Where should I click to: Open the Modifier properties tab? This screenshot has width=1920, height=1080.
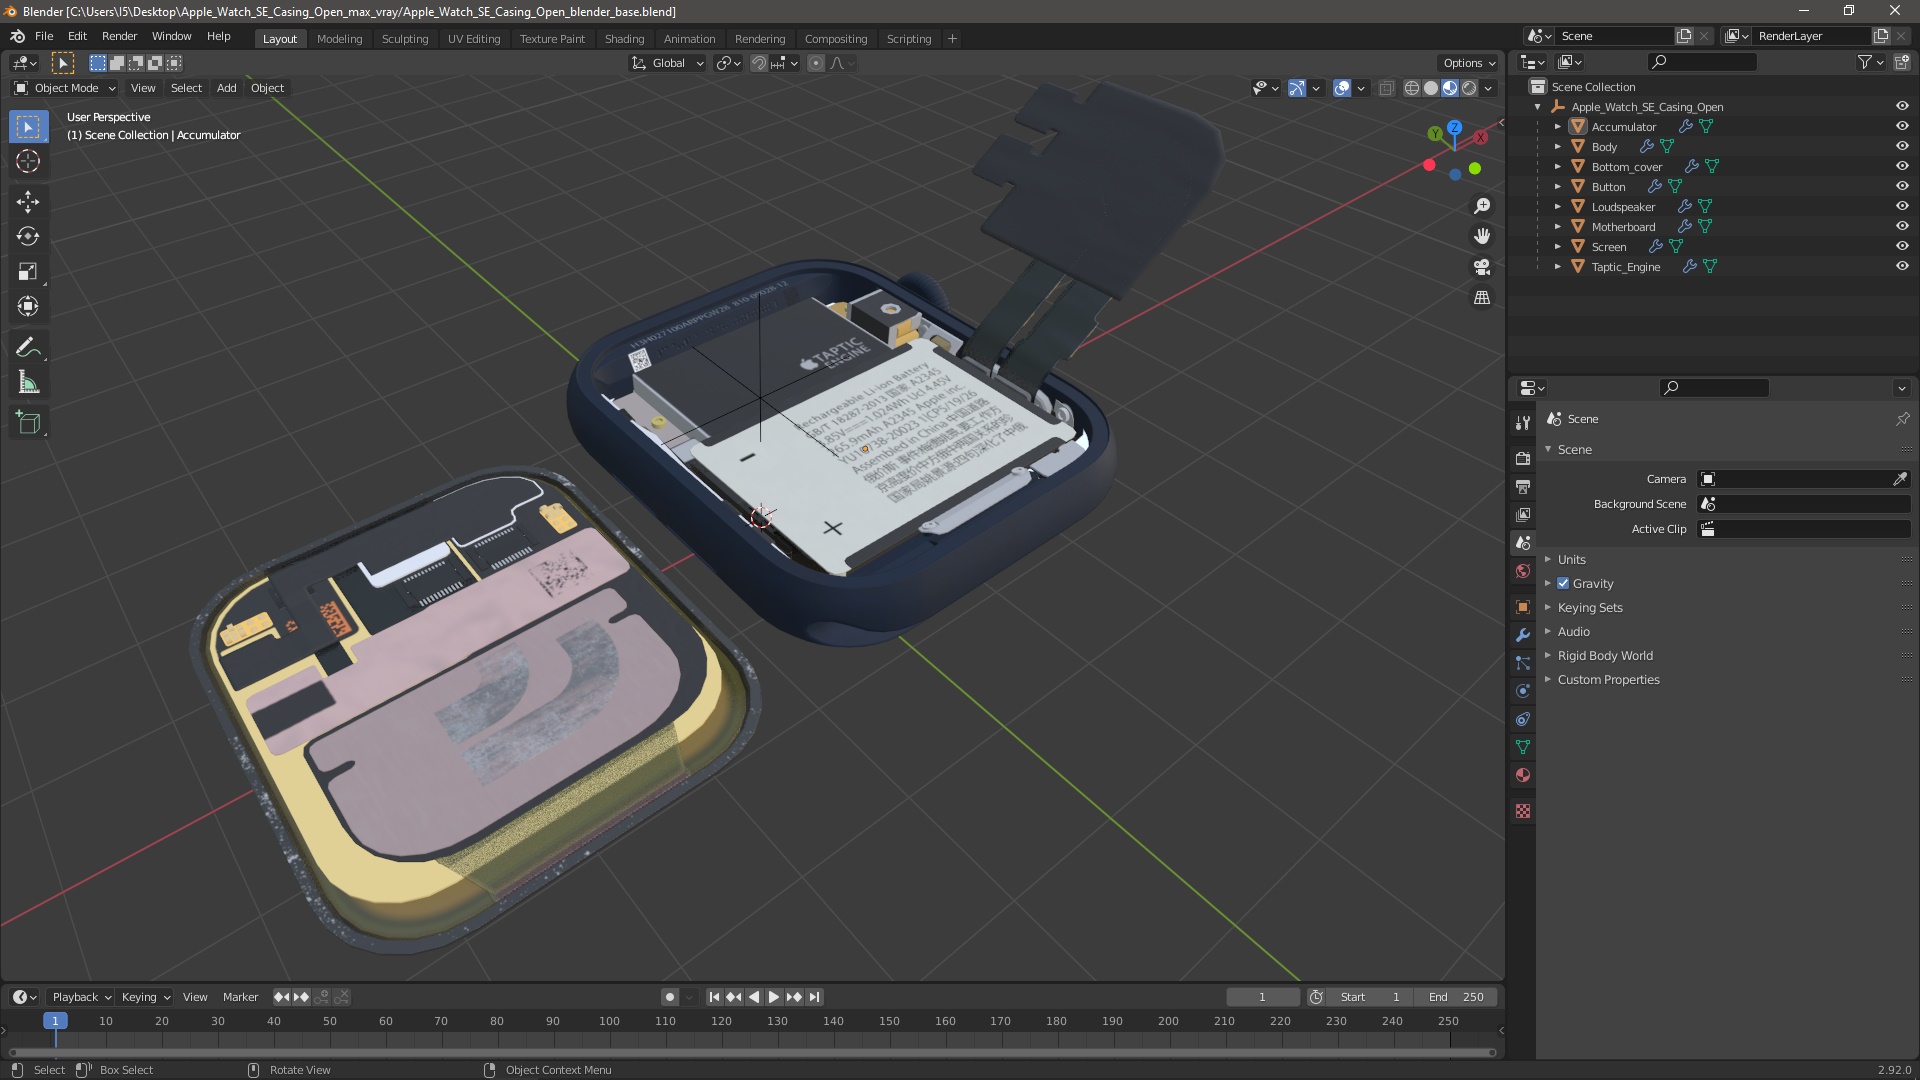tap(1523, 635)
